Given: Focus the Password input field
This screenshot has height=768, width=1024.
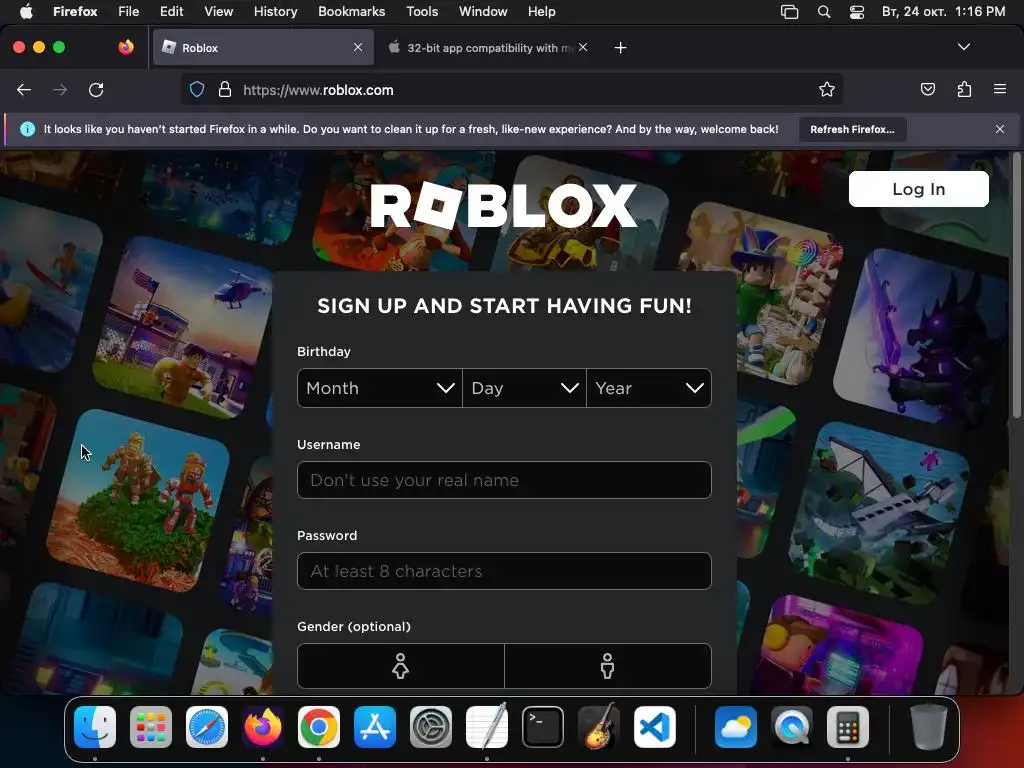Looking at the screenshot, I should [504, 571].
